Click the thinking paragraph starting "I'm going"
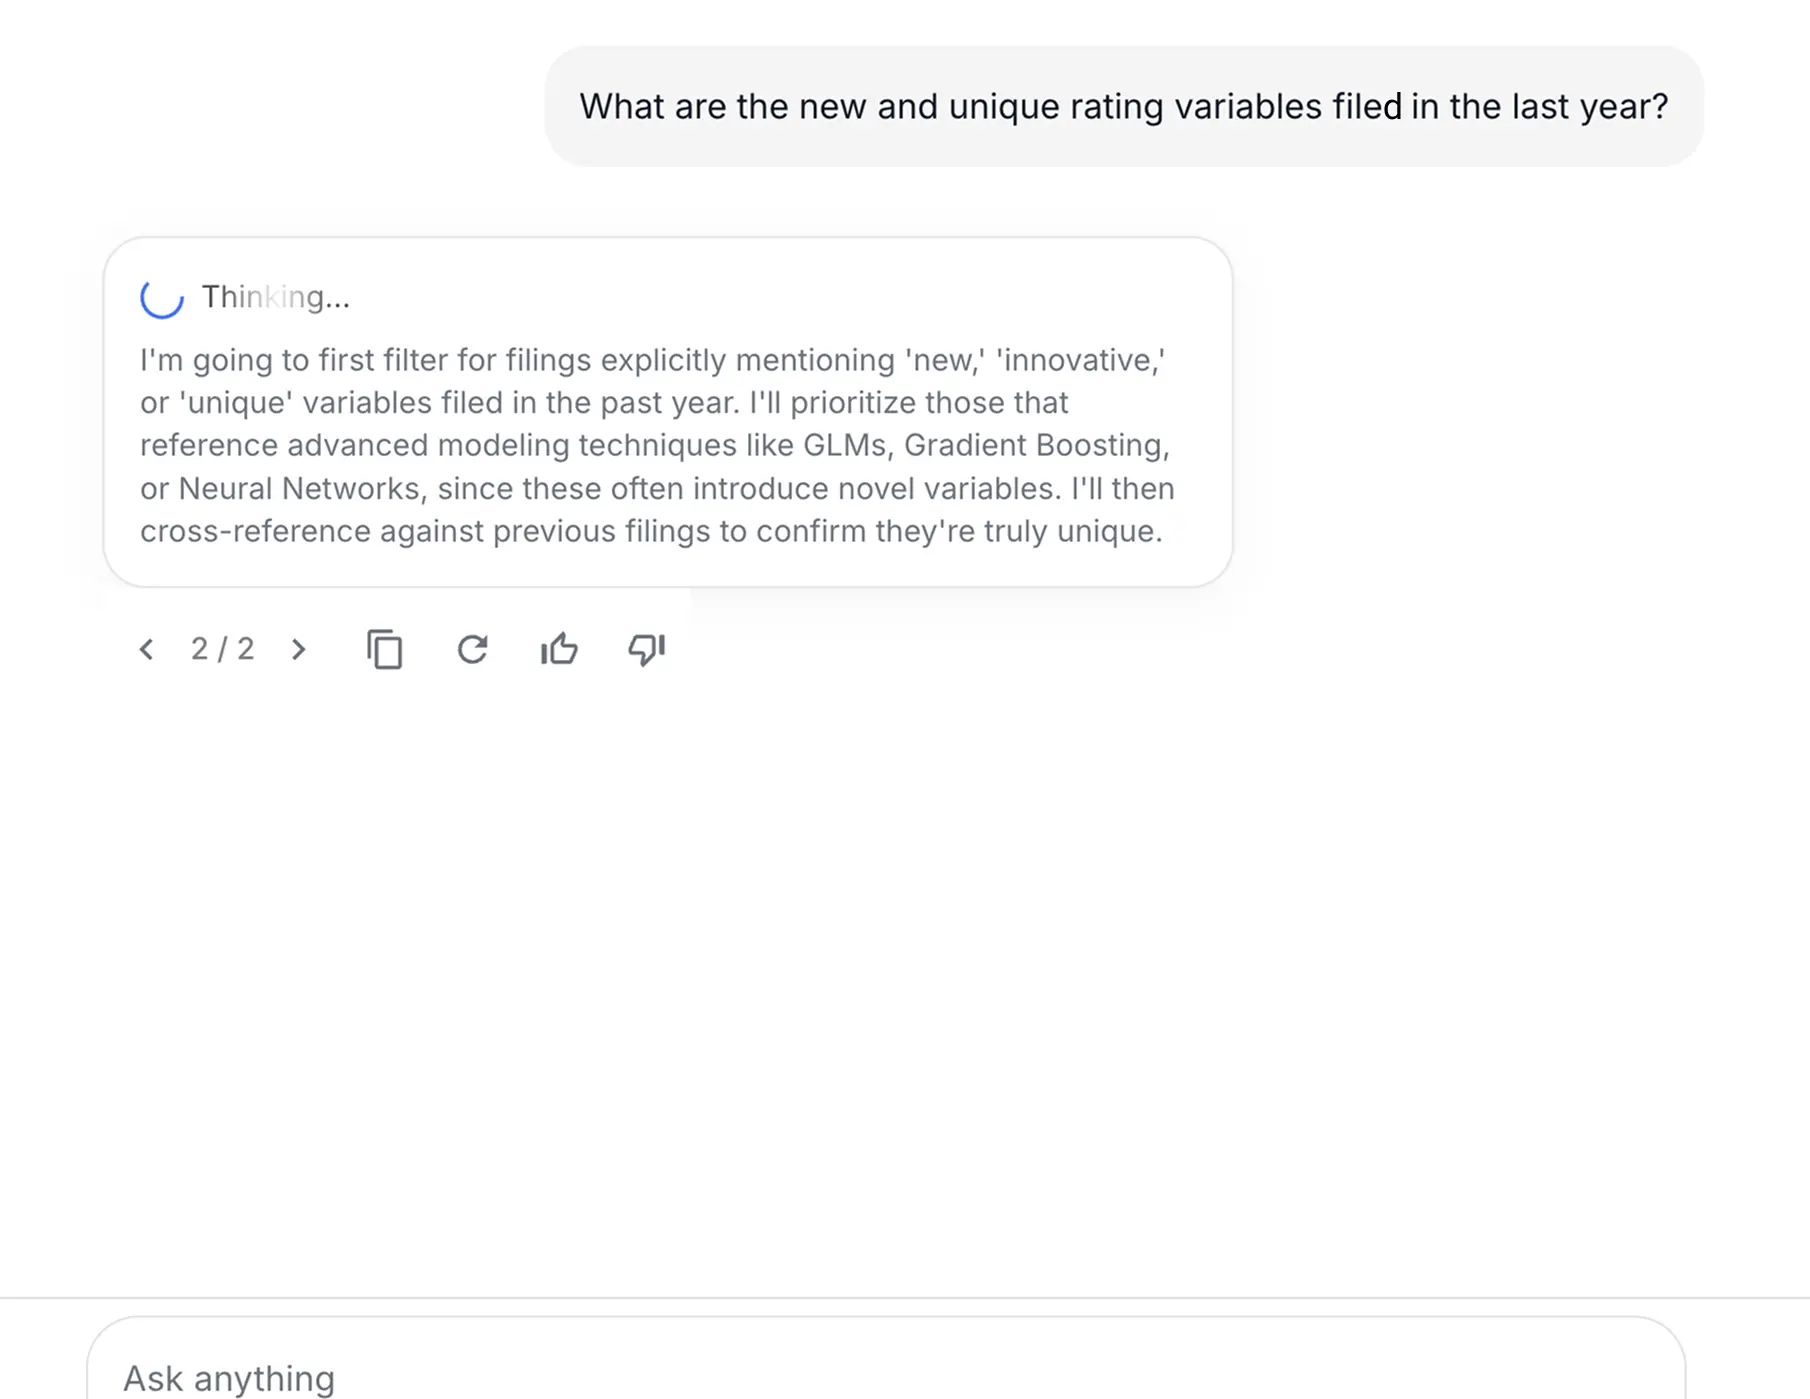 [657, 445]
